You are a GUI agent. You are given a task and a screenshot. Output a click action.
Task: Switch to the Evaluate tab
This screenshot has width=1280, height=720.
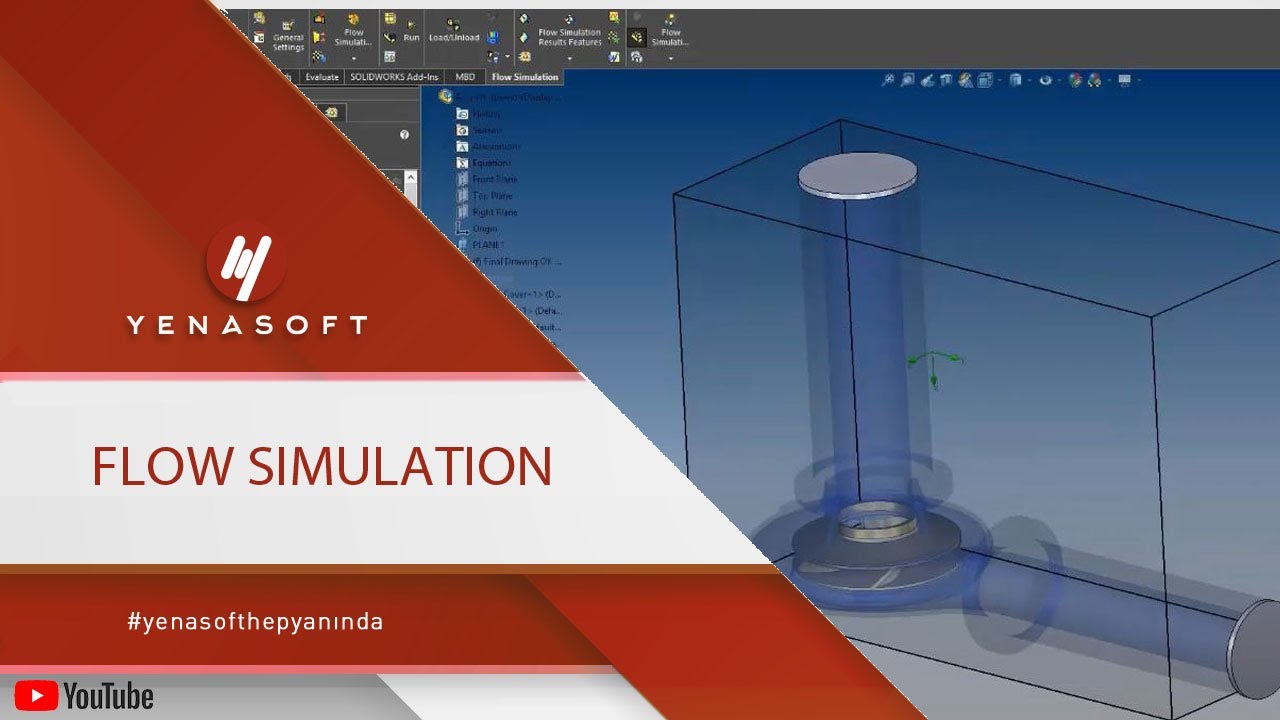pos(322,77)
